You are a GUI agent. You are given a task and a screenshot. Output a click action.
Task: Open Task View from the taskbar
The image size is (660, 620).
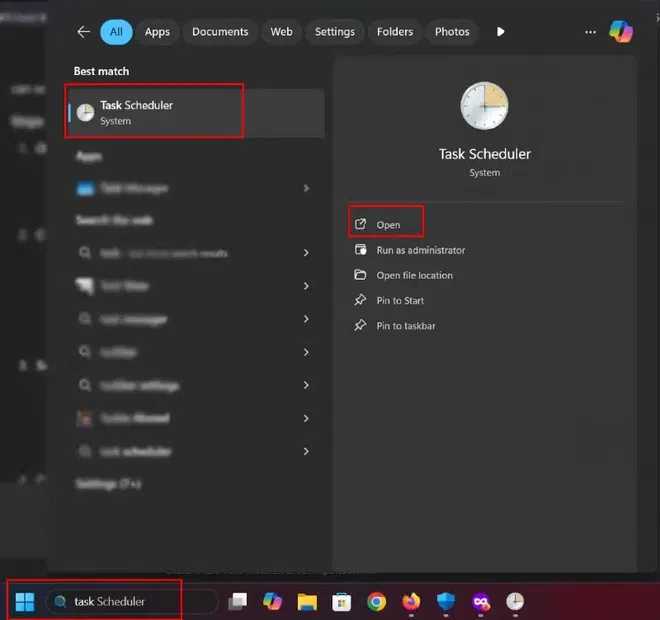[237, 601]
